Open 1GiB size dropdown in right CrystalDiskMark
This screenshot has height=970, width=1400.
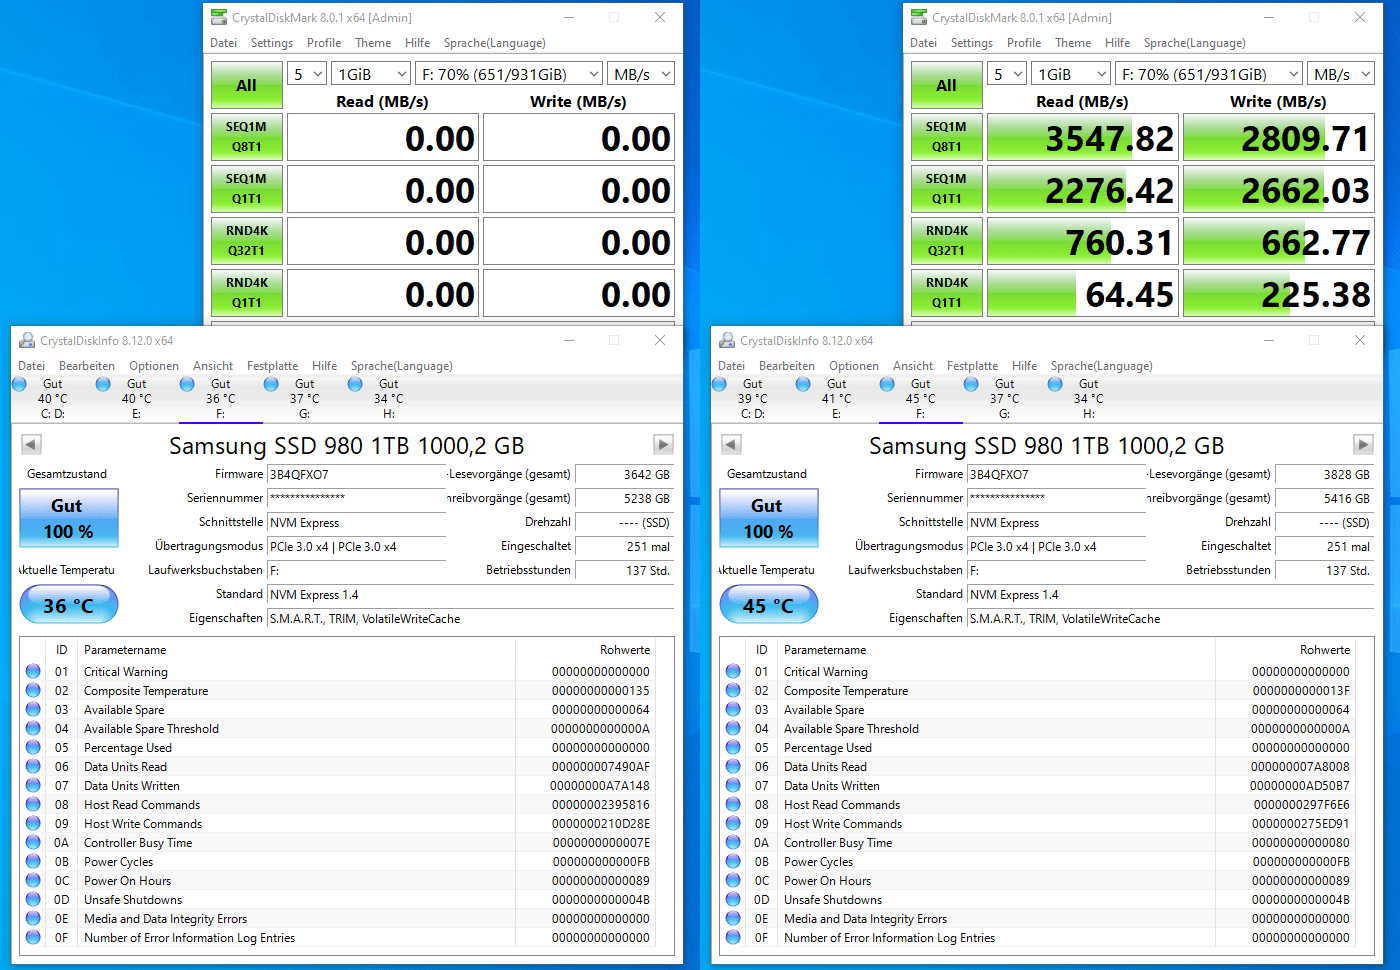[1072, 74]
